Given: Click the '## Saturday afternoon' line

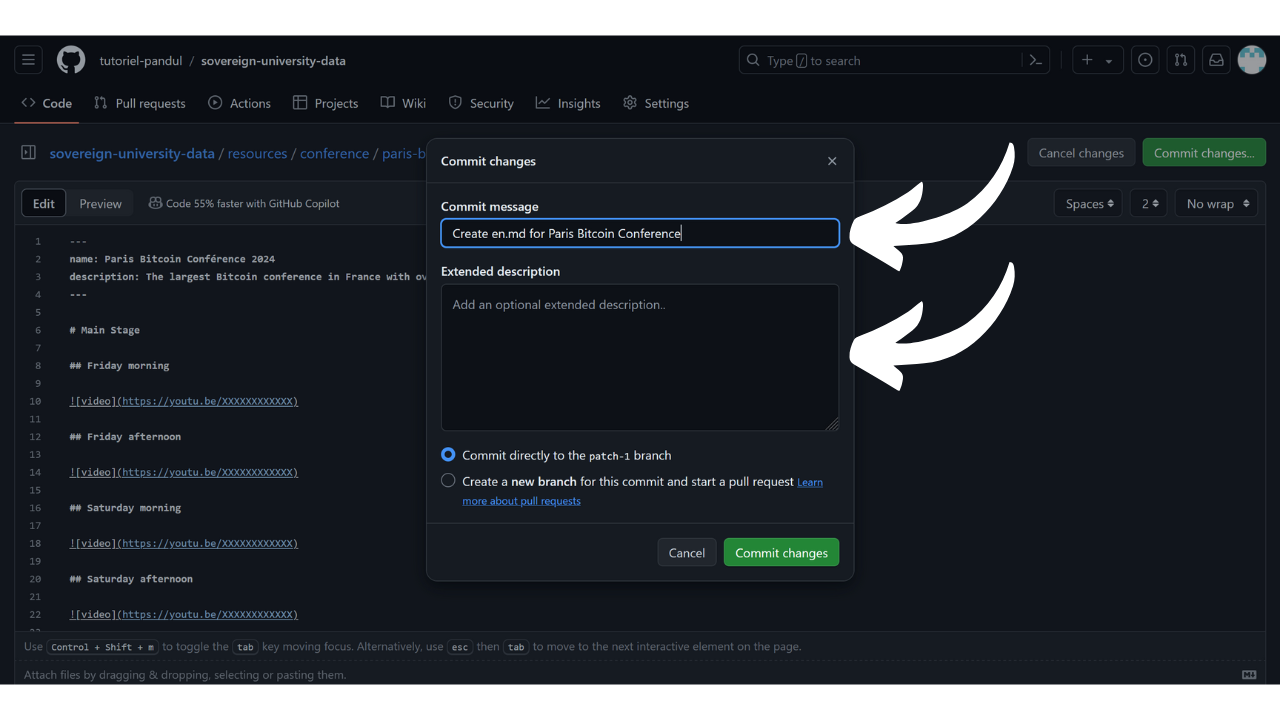Looking at the screenshot, I should tap(131, 579).
